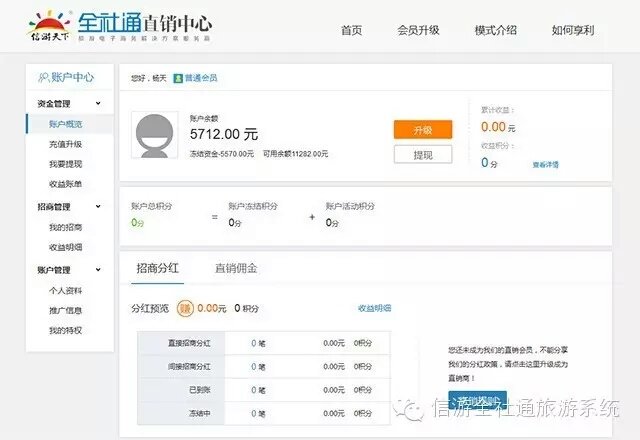The width and height of the screenshot is (640, 440).
Task: Select the 招商分红 tab
Action: (x=159, y=268)
